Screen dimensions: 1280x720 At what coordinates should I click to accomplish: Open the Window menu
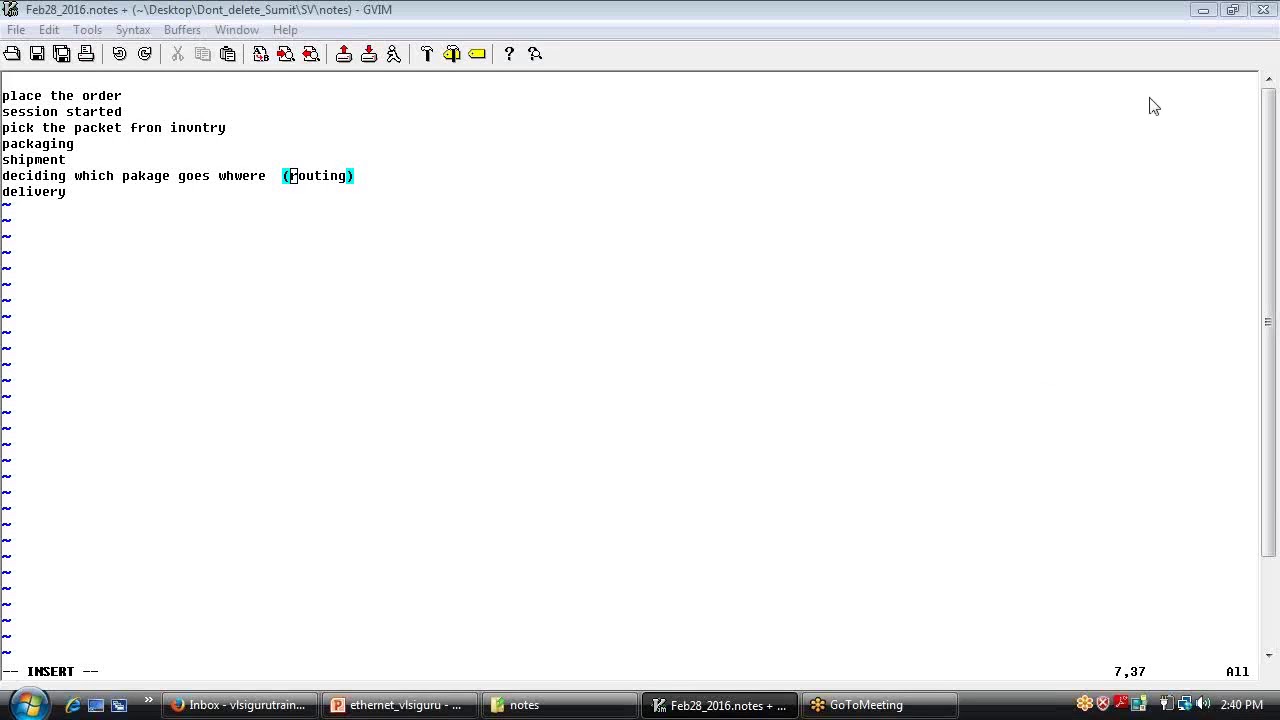pos(237,30)
